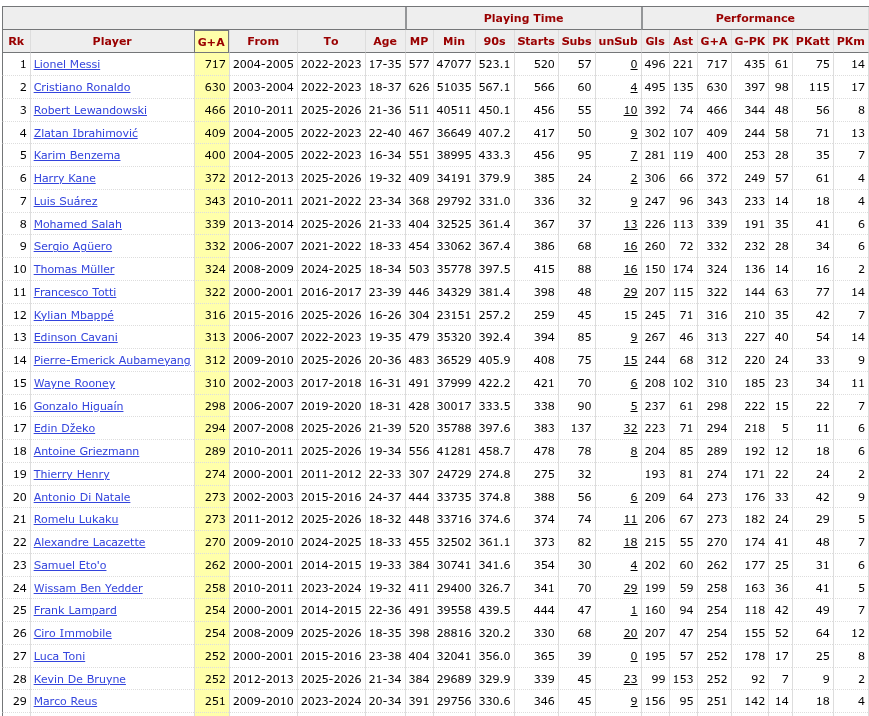869x716 pixels.
Task: Open Ciro Immobile's unSub value 20
Action: [630, 633]
